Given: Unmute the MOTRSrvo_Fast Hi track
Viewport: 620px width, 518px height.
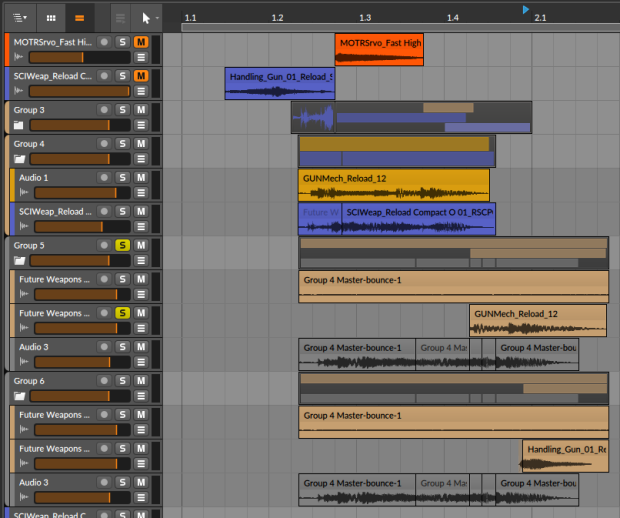Looking at the screenshot, I should tap(141, 42).
